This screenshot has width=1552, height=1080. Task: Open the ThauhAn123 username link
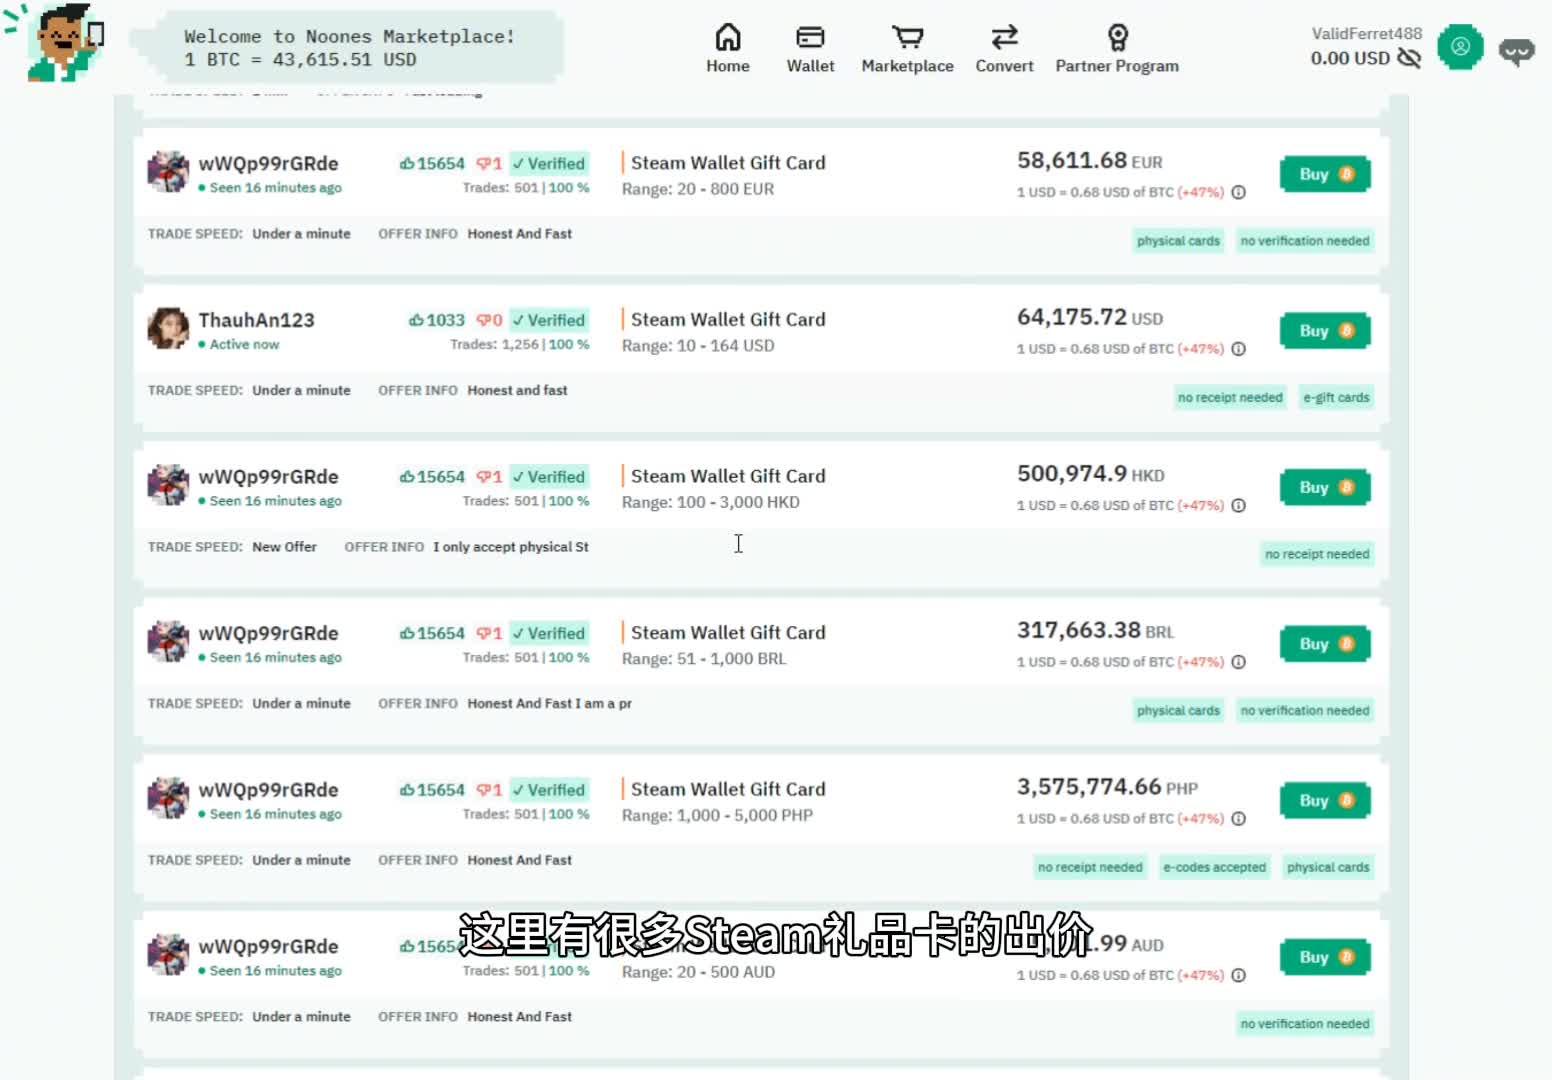pos(257,320)
